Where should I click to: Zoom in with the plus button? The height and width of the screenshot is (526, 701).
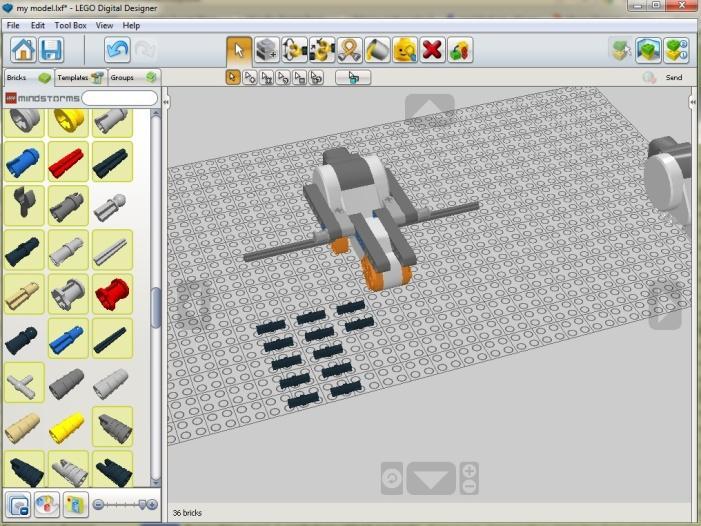(469, 470)
